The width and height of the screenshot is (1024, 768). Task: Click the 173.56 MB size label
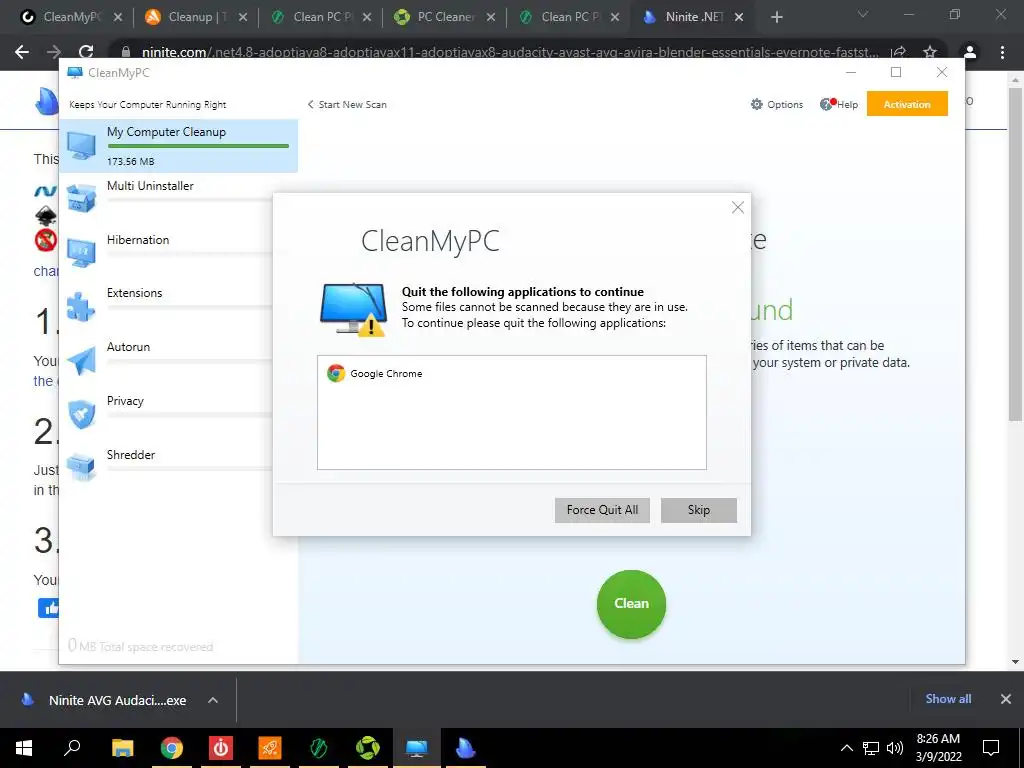131,161
